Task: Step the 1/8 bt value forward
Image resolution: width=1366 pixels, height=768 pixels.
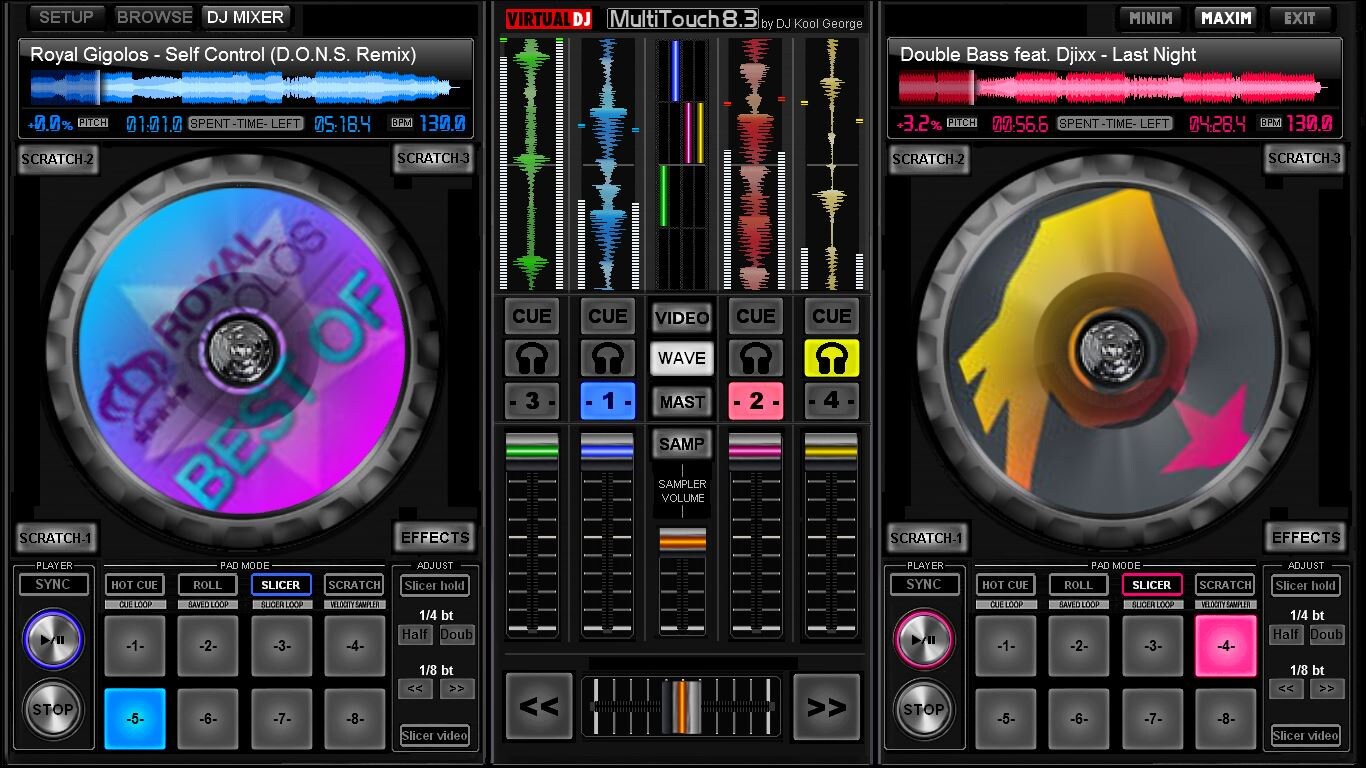Action: tap(457, 688)
